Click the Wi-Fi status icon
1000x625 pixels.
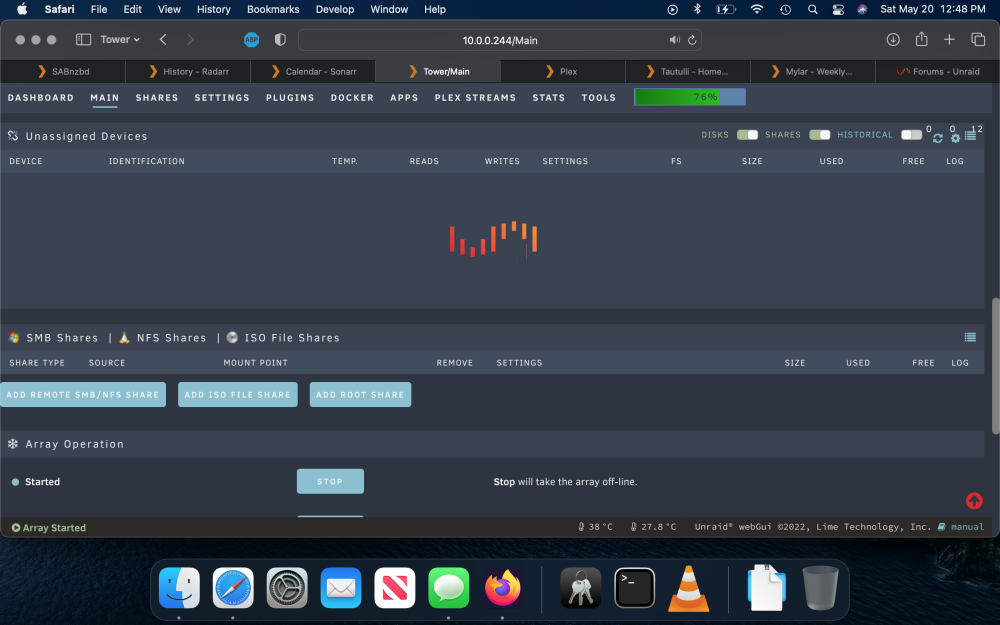pyautogui.click(x=757, y=10)
